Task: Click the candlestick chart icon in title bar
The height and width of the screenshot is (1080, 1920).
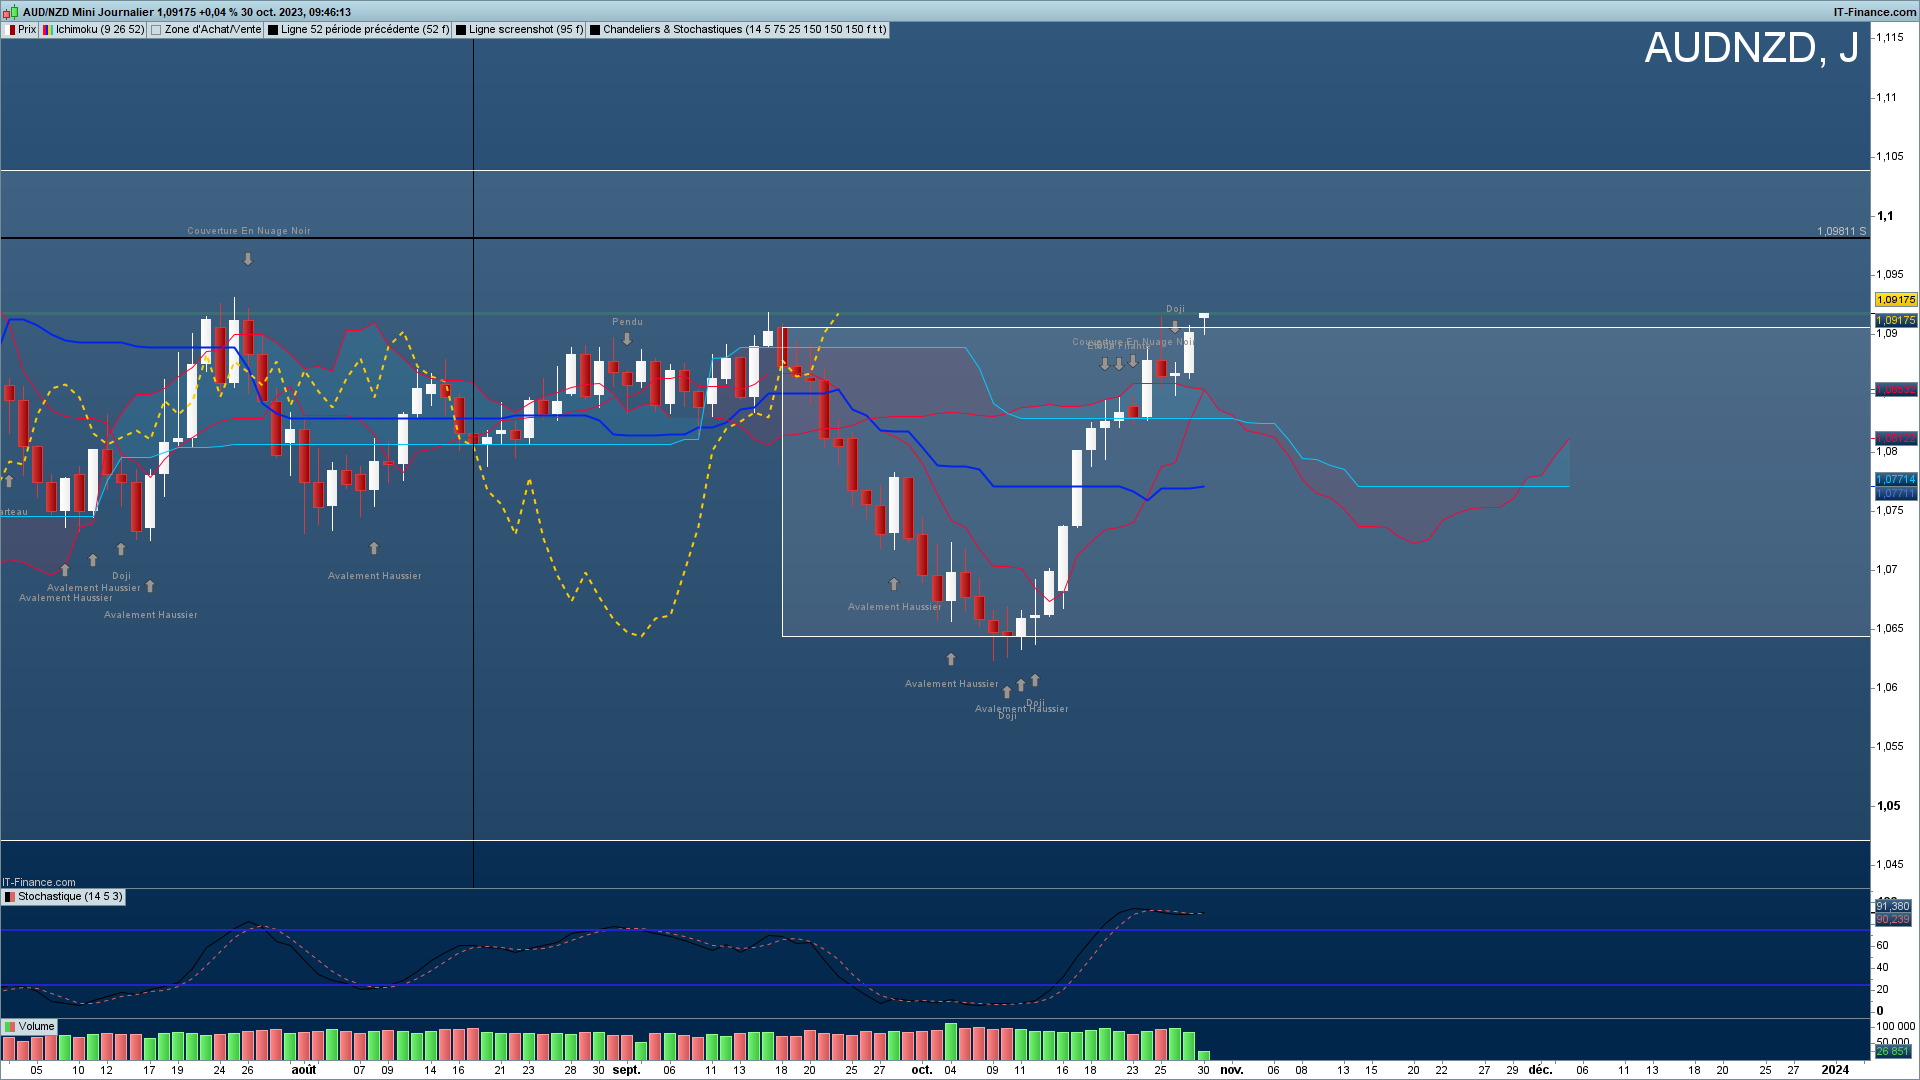Action: (x=10, y=12)
